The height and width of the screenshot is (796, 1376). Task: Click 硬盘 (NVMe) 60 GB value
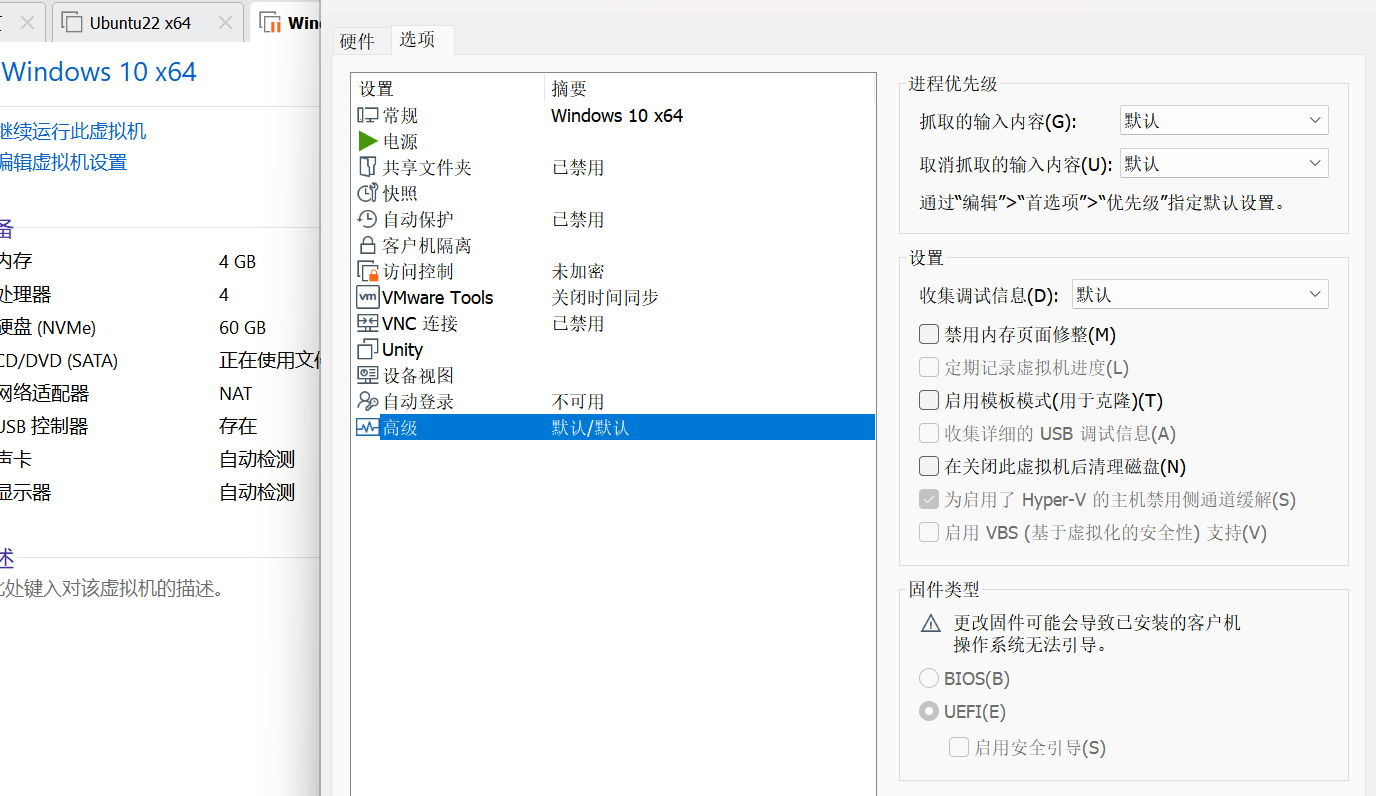[x=242, y=328]
